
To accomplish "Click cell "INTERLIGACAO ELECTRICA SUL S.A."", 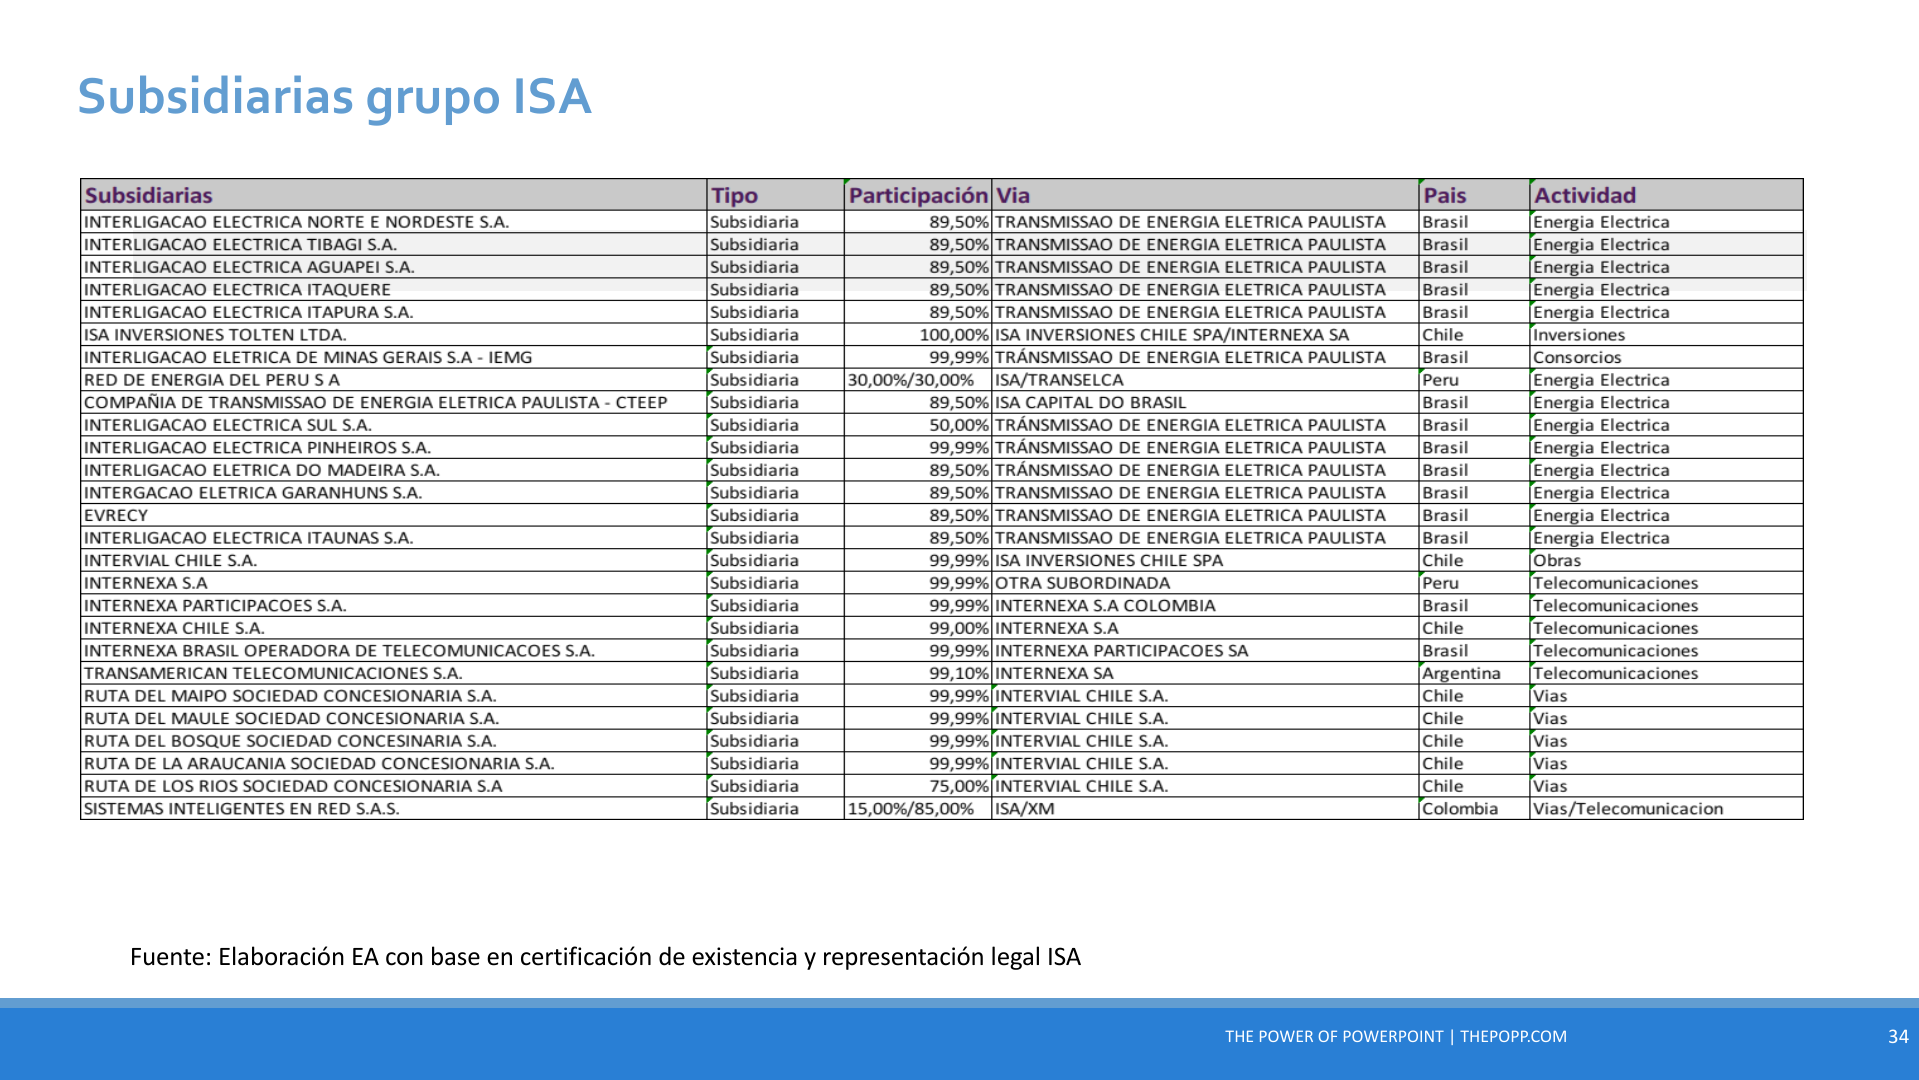I will pyautogui.click(x=394, y=425).
